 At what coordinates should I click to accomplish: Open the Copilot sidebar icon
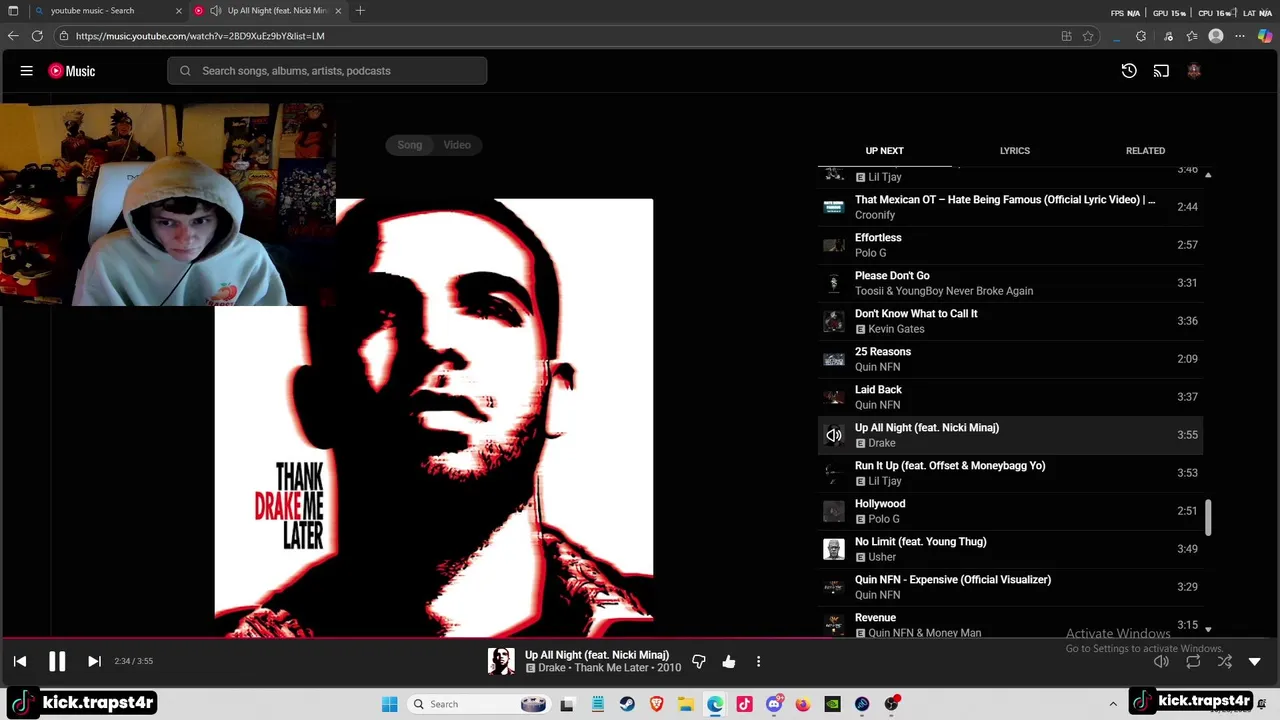coord(1265,36)
